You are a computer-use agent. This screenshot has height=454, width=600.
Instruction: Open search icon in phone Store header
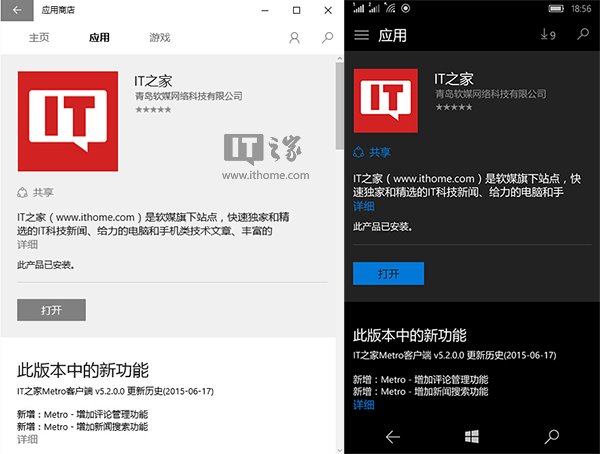[583, 34]
